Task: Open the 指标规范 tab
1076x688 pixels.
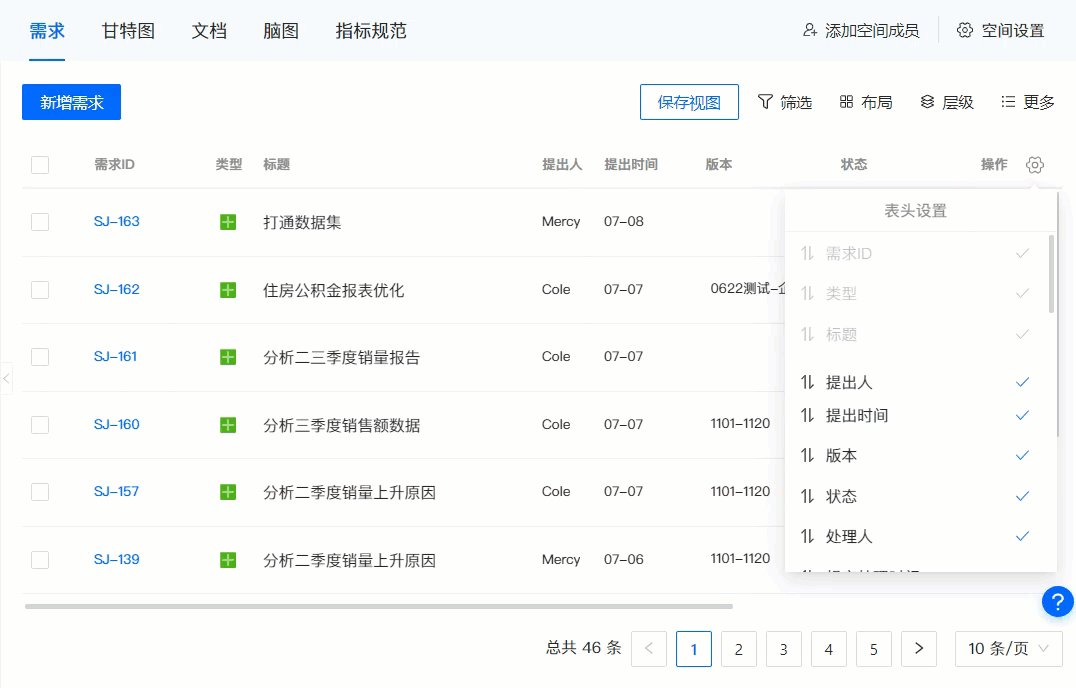Action: tap(371, 30)
